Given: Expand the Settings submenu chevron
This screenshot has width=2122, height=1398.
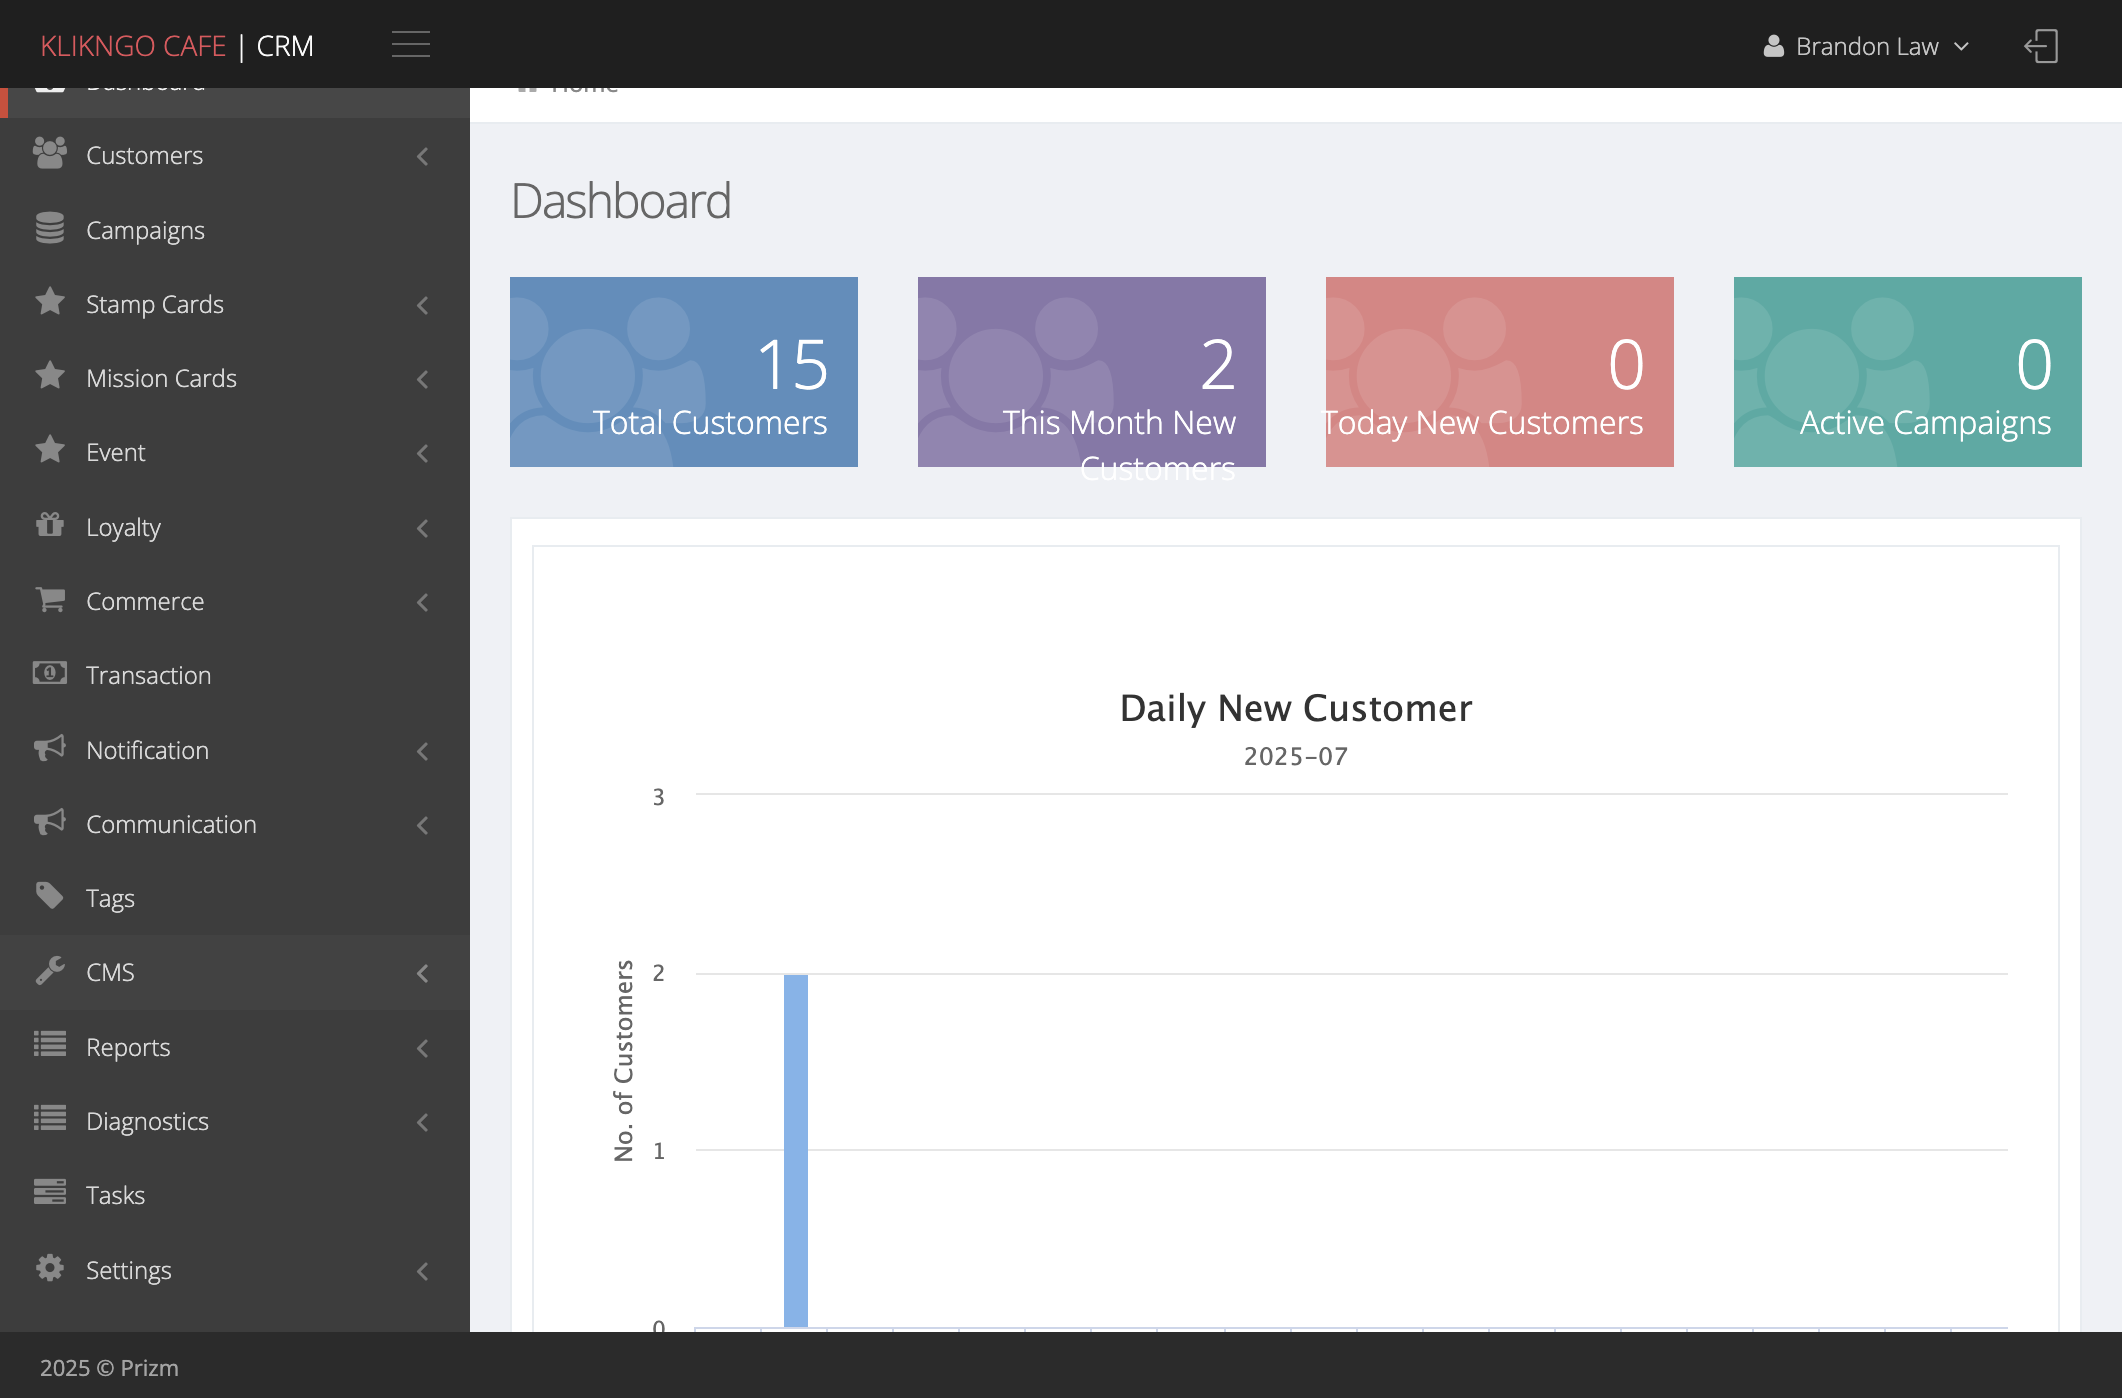Looking at the screenshot, I should click(423, 1271).
